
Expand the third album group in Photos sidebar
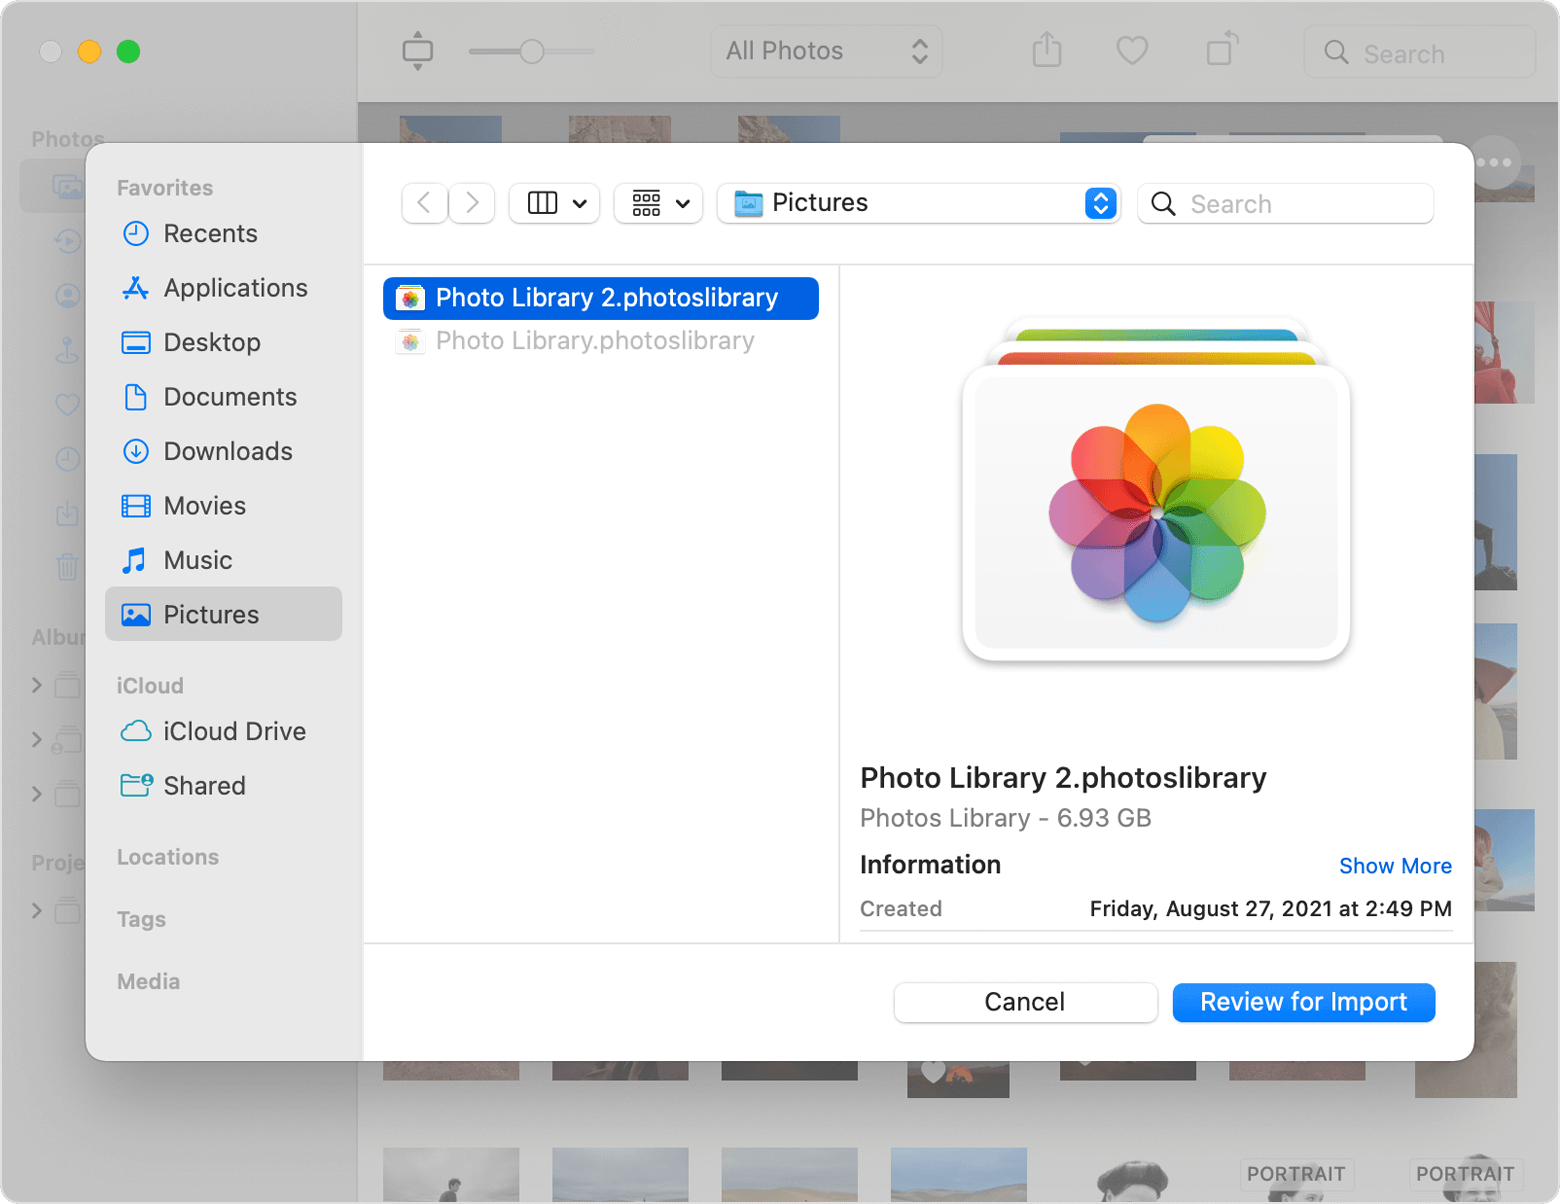click(x=37, y=795)
